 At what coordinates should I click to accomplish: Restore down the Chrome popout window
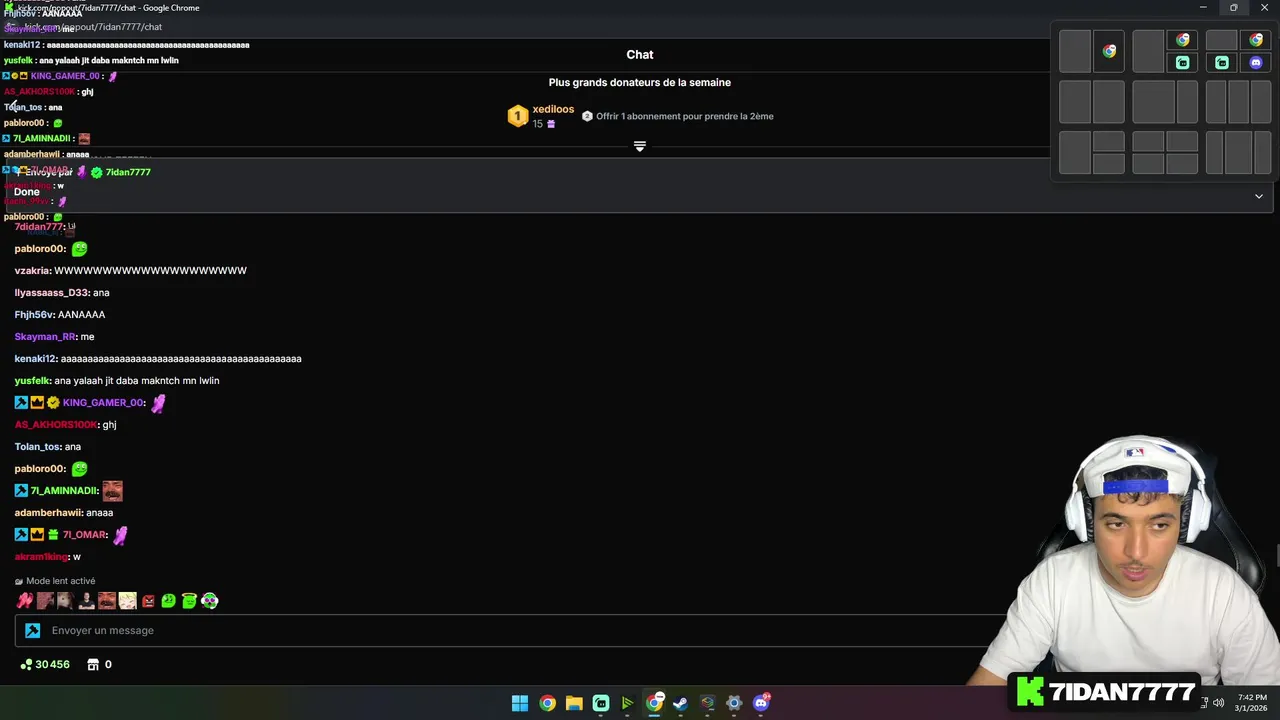pos(1233,8)
